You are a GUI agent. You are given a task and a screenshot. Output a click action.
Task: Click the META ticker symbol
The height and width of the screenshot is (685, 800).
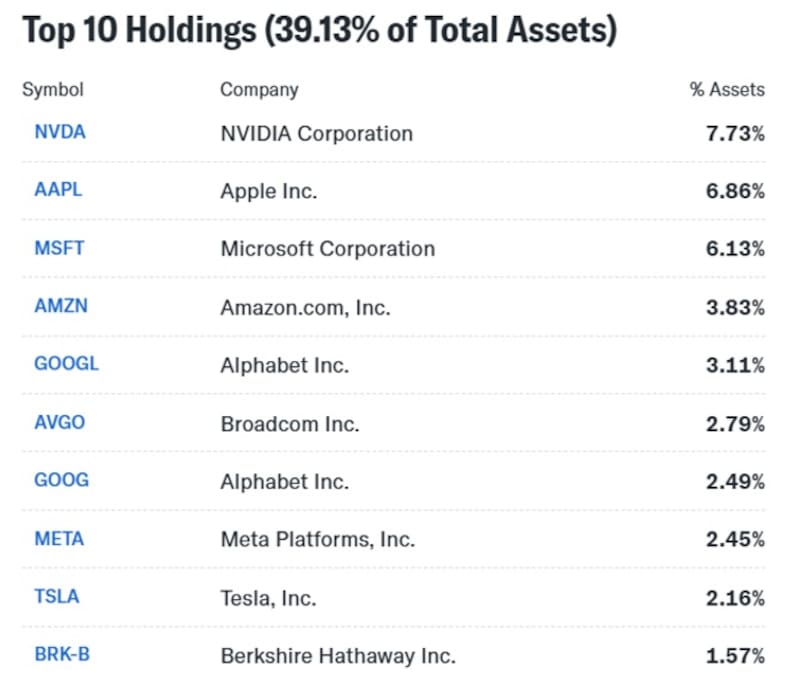(59, 539)
